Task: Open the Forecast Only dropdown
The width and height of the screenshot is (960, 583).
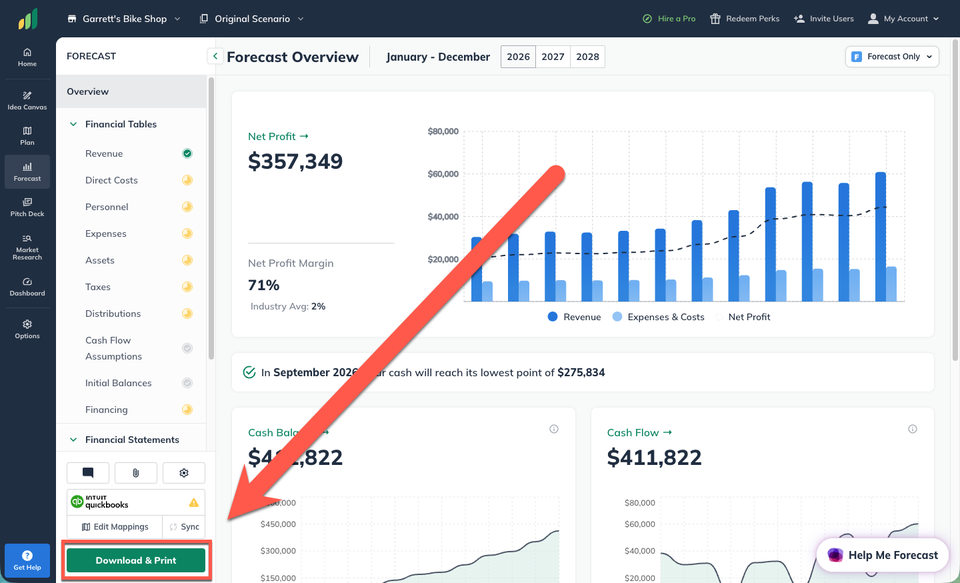Action: [892, 57]
